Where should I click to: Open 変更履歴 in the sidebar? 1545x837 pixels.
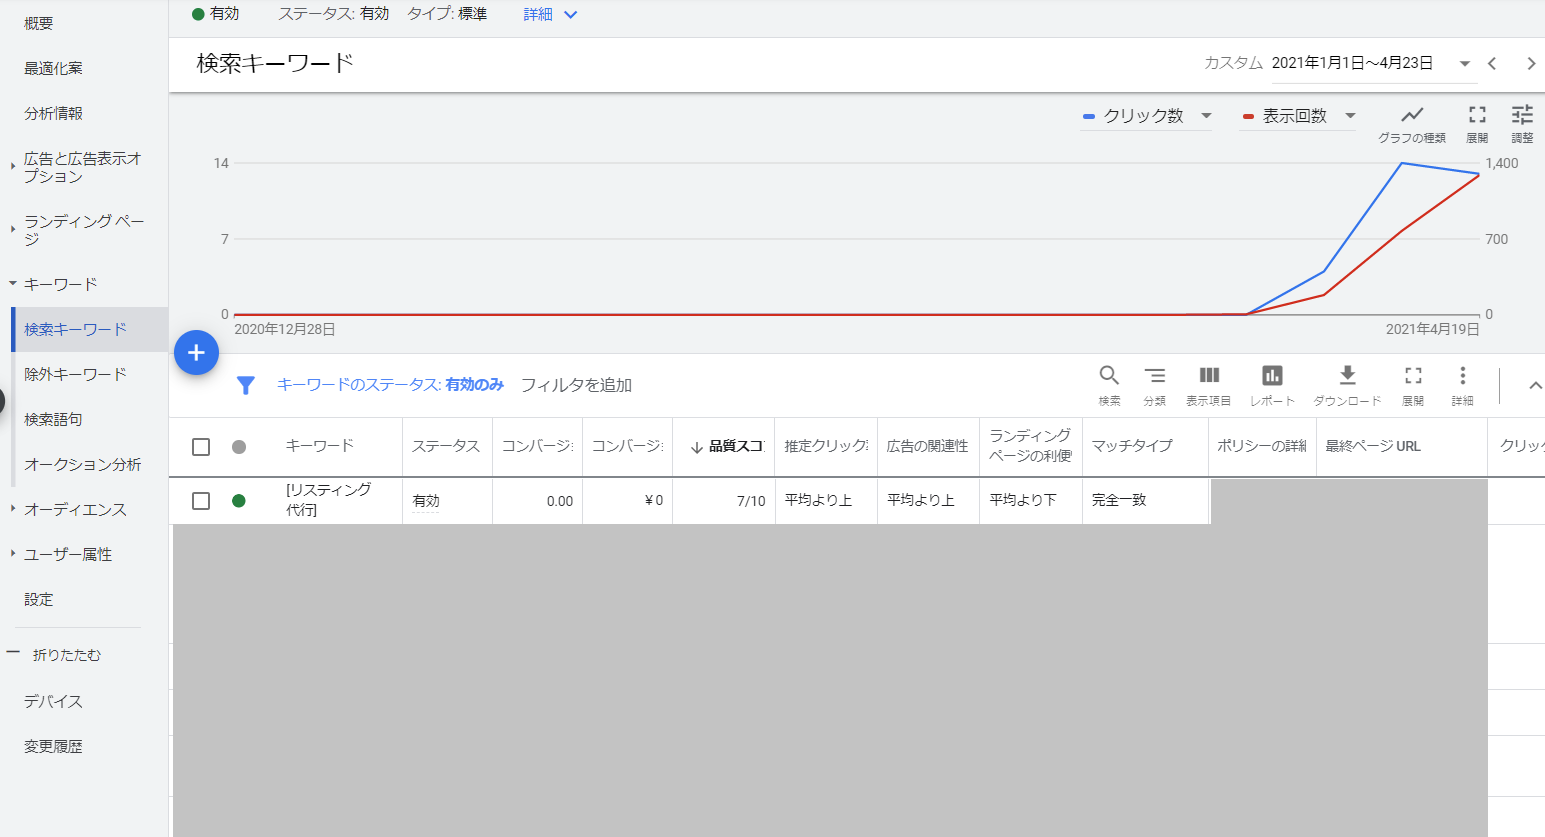pyautogui.click(x=54, y=746)
